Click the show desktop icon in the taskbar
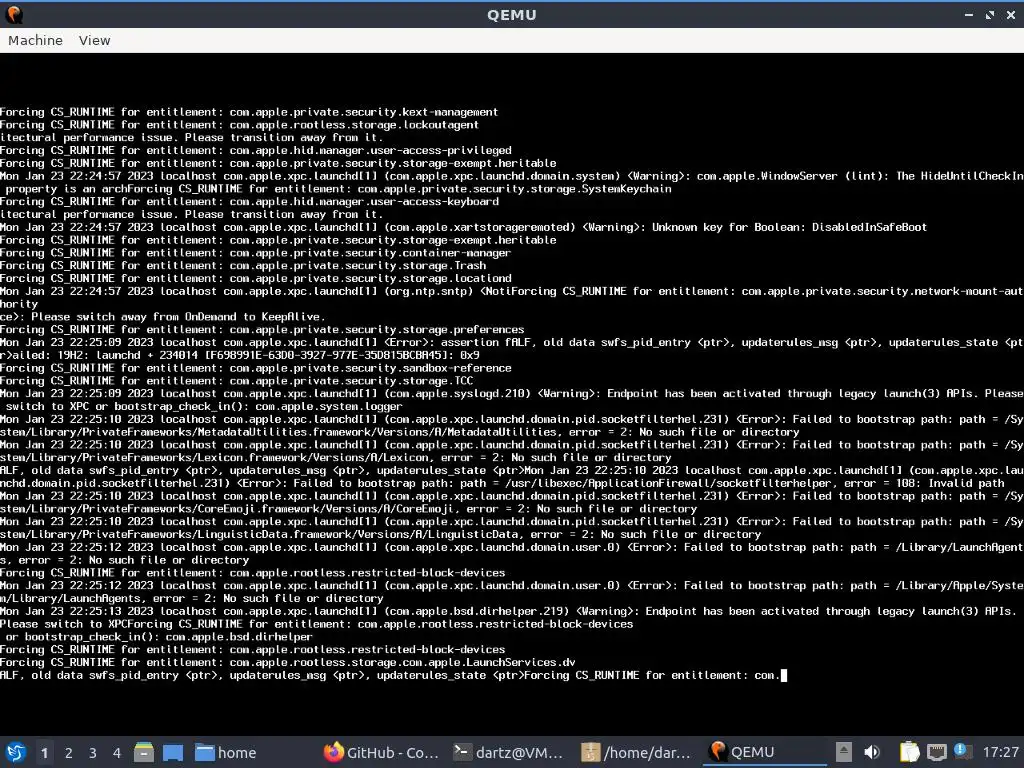Viewport: 1024px width, 768px height. pyautogui.click(x=172, y=752)
